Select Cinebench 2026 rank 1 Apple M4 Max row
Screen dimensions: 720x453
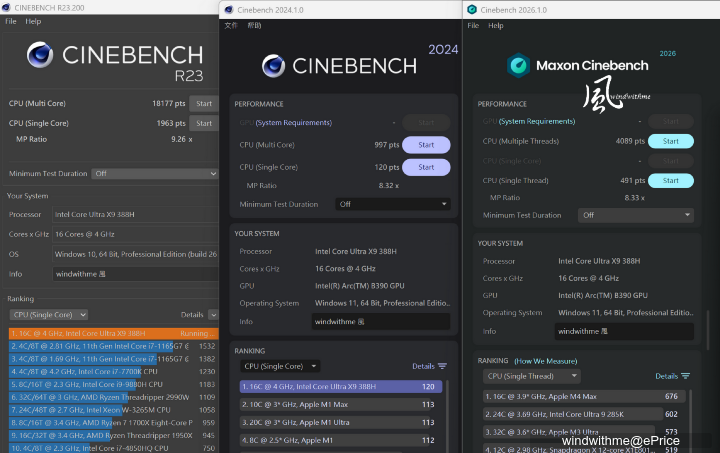point(584,397)
